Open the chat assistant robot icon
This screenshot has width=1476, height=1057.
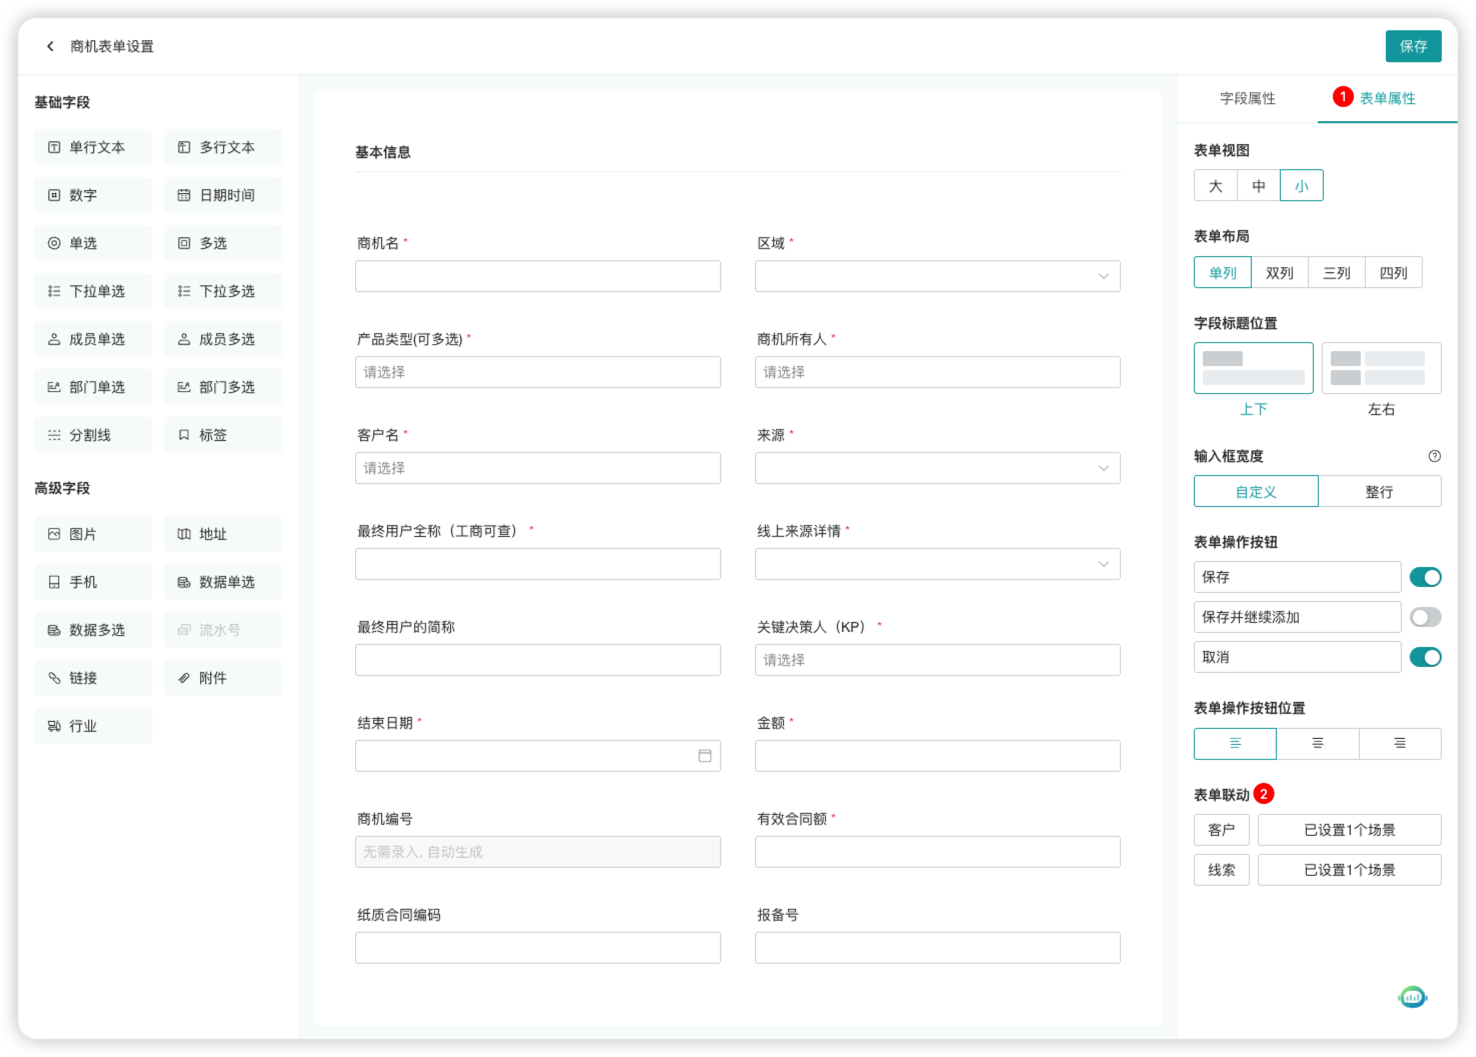point(1412,997)
